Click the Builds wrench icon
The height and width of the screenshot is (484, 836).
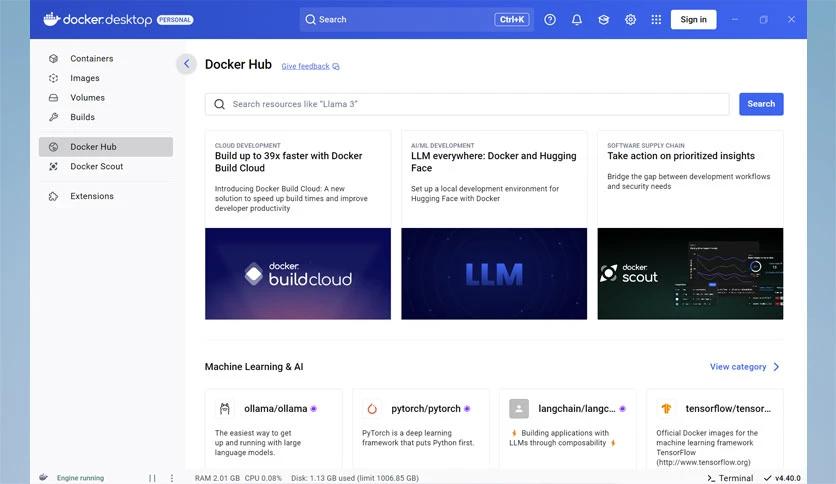click(x=53, y=117)
